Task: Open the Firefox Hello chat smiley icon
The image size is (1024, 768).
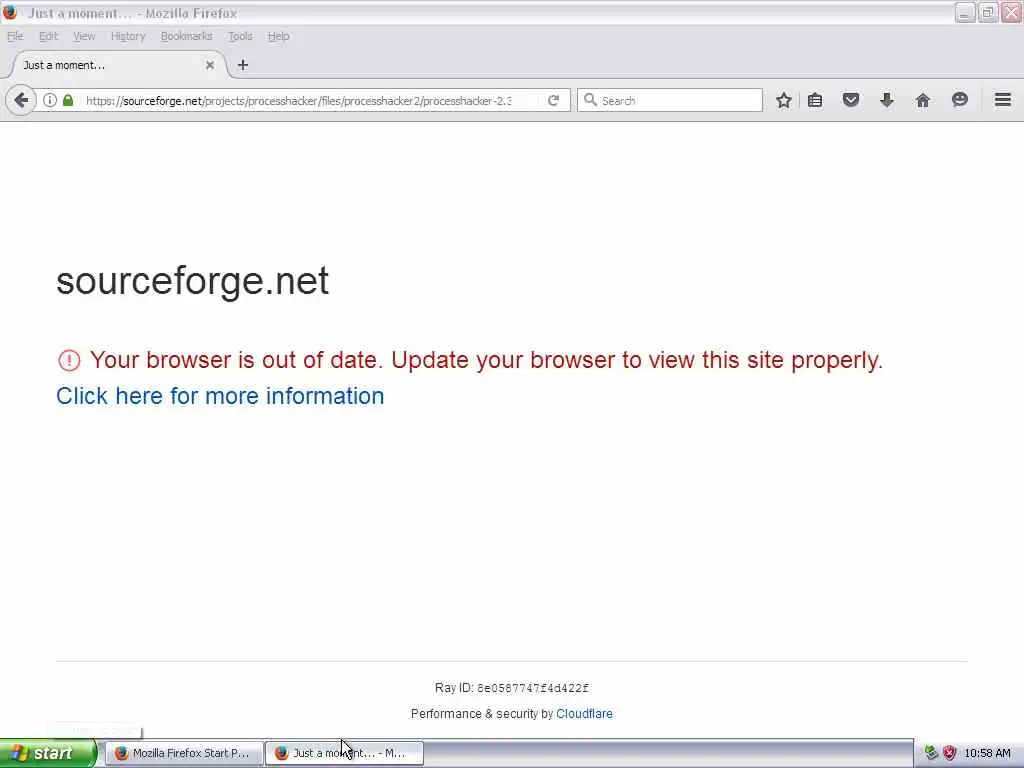Action: pos(960,100)
